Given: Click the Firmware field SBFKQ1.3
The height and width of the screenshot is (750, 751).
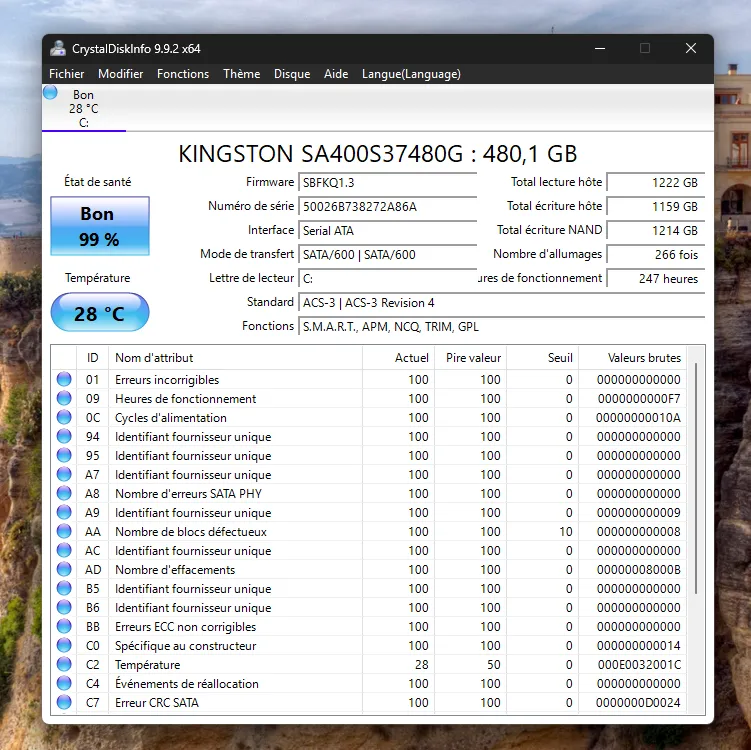Looking at the screenshot, I should (x=387, y=182).
